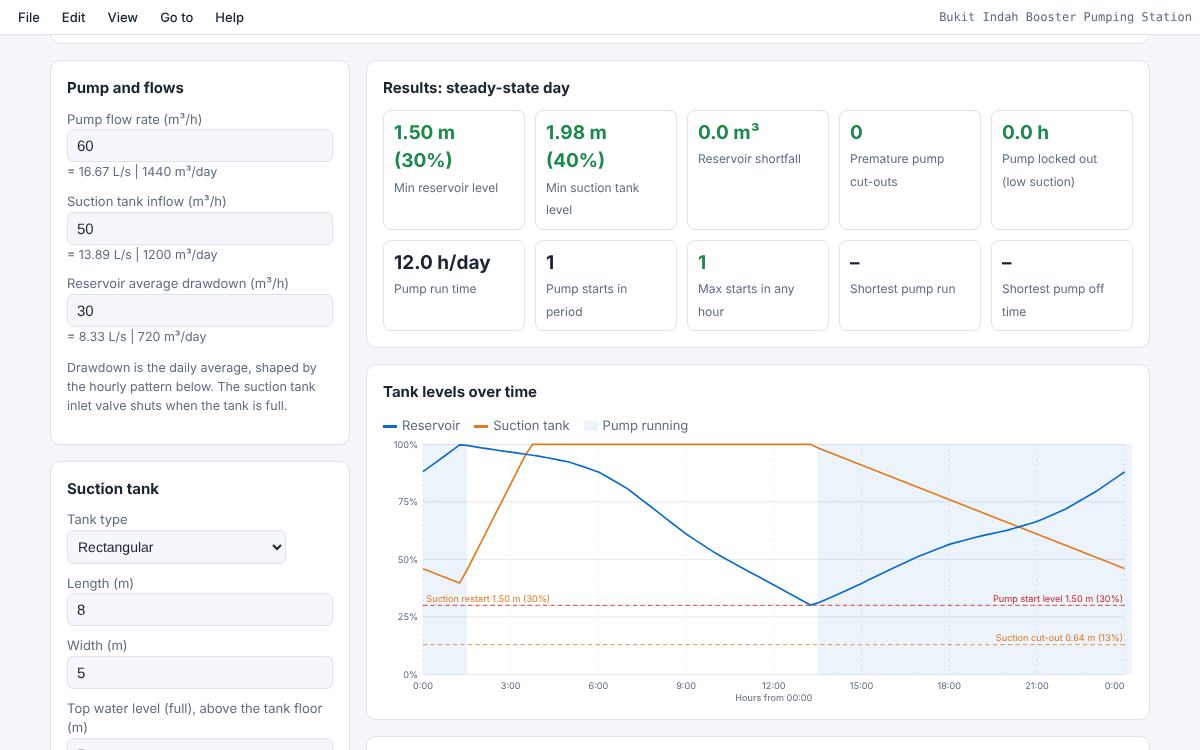
Task: Click the 'Pump locked out (low suction)' card
Action: [1062, 170]
